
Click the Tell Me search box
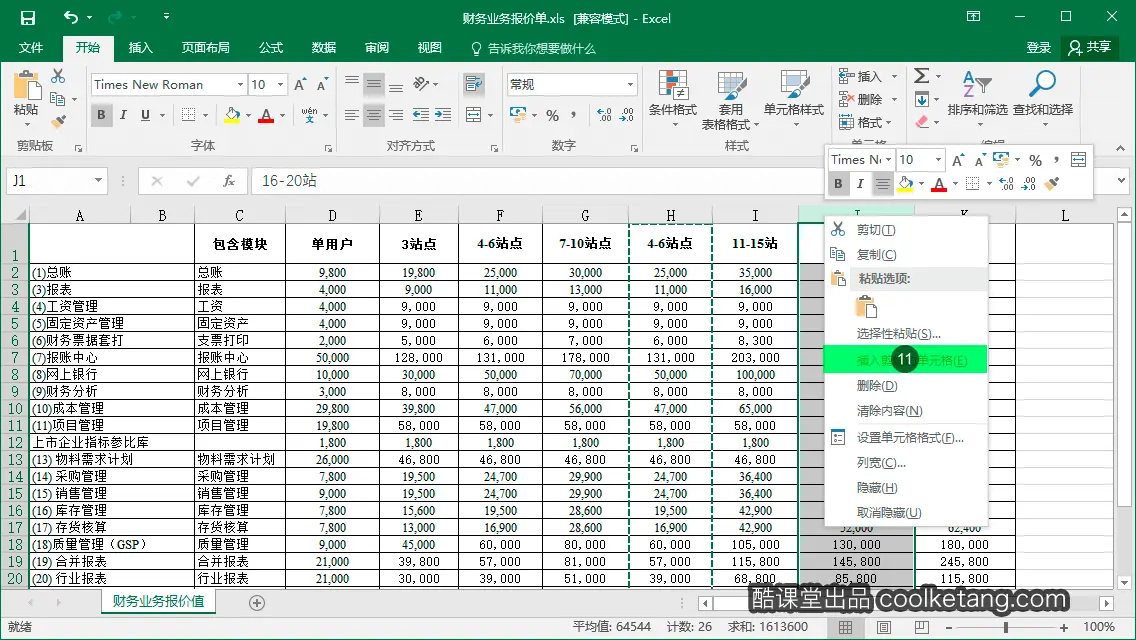(533, 49)
